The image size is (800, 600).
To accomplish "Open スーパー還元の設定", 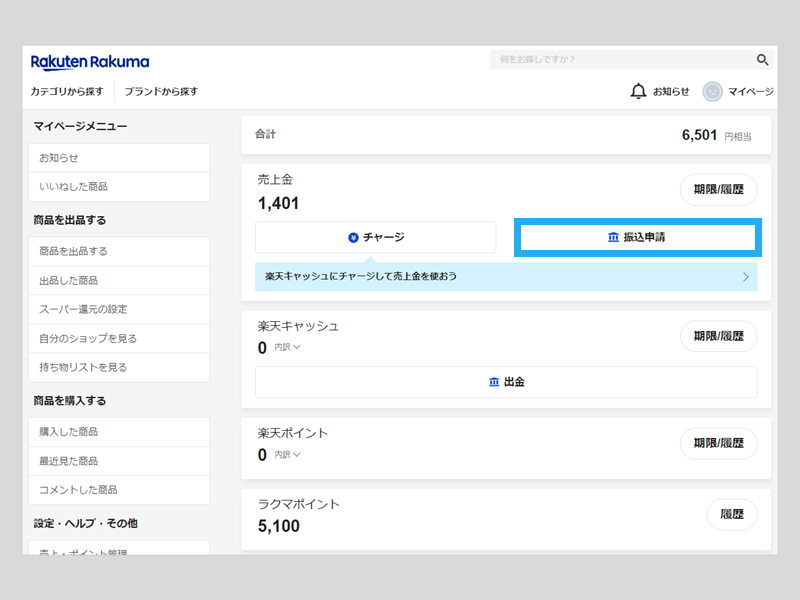I will [119, 309].
